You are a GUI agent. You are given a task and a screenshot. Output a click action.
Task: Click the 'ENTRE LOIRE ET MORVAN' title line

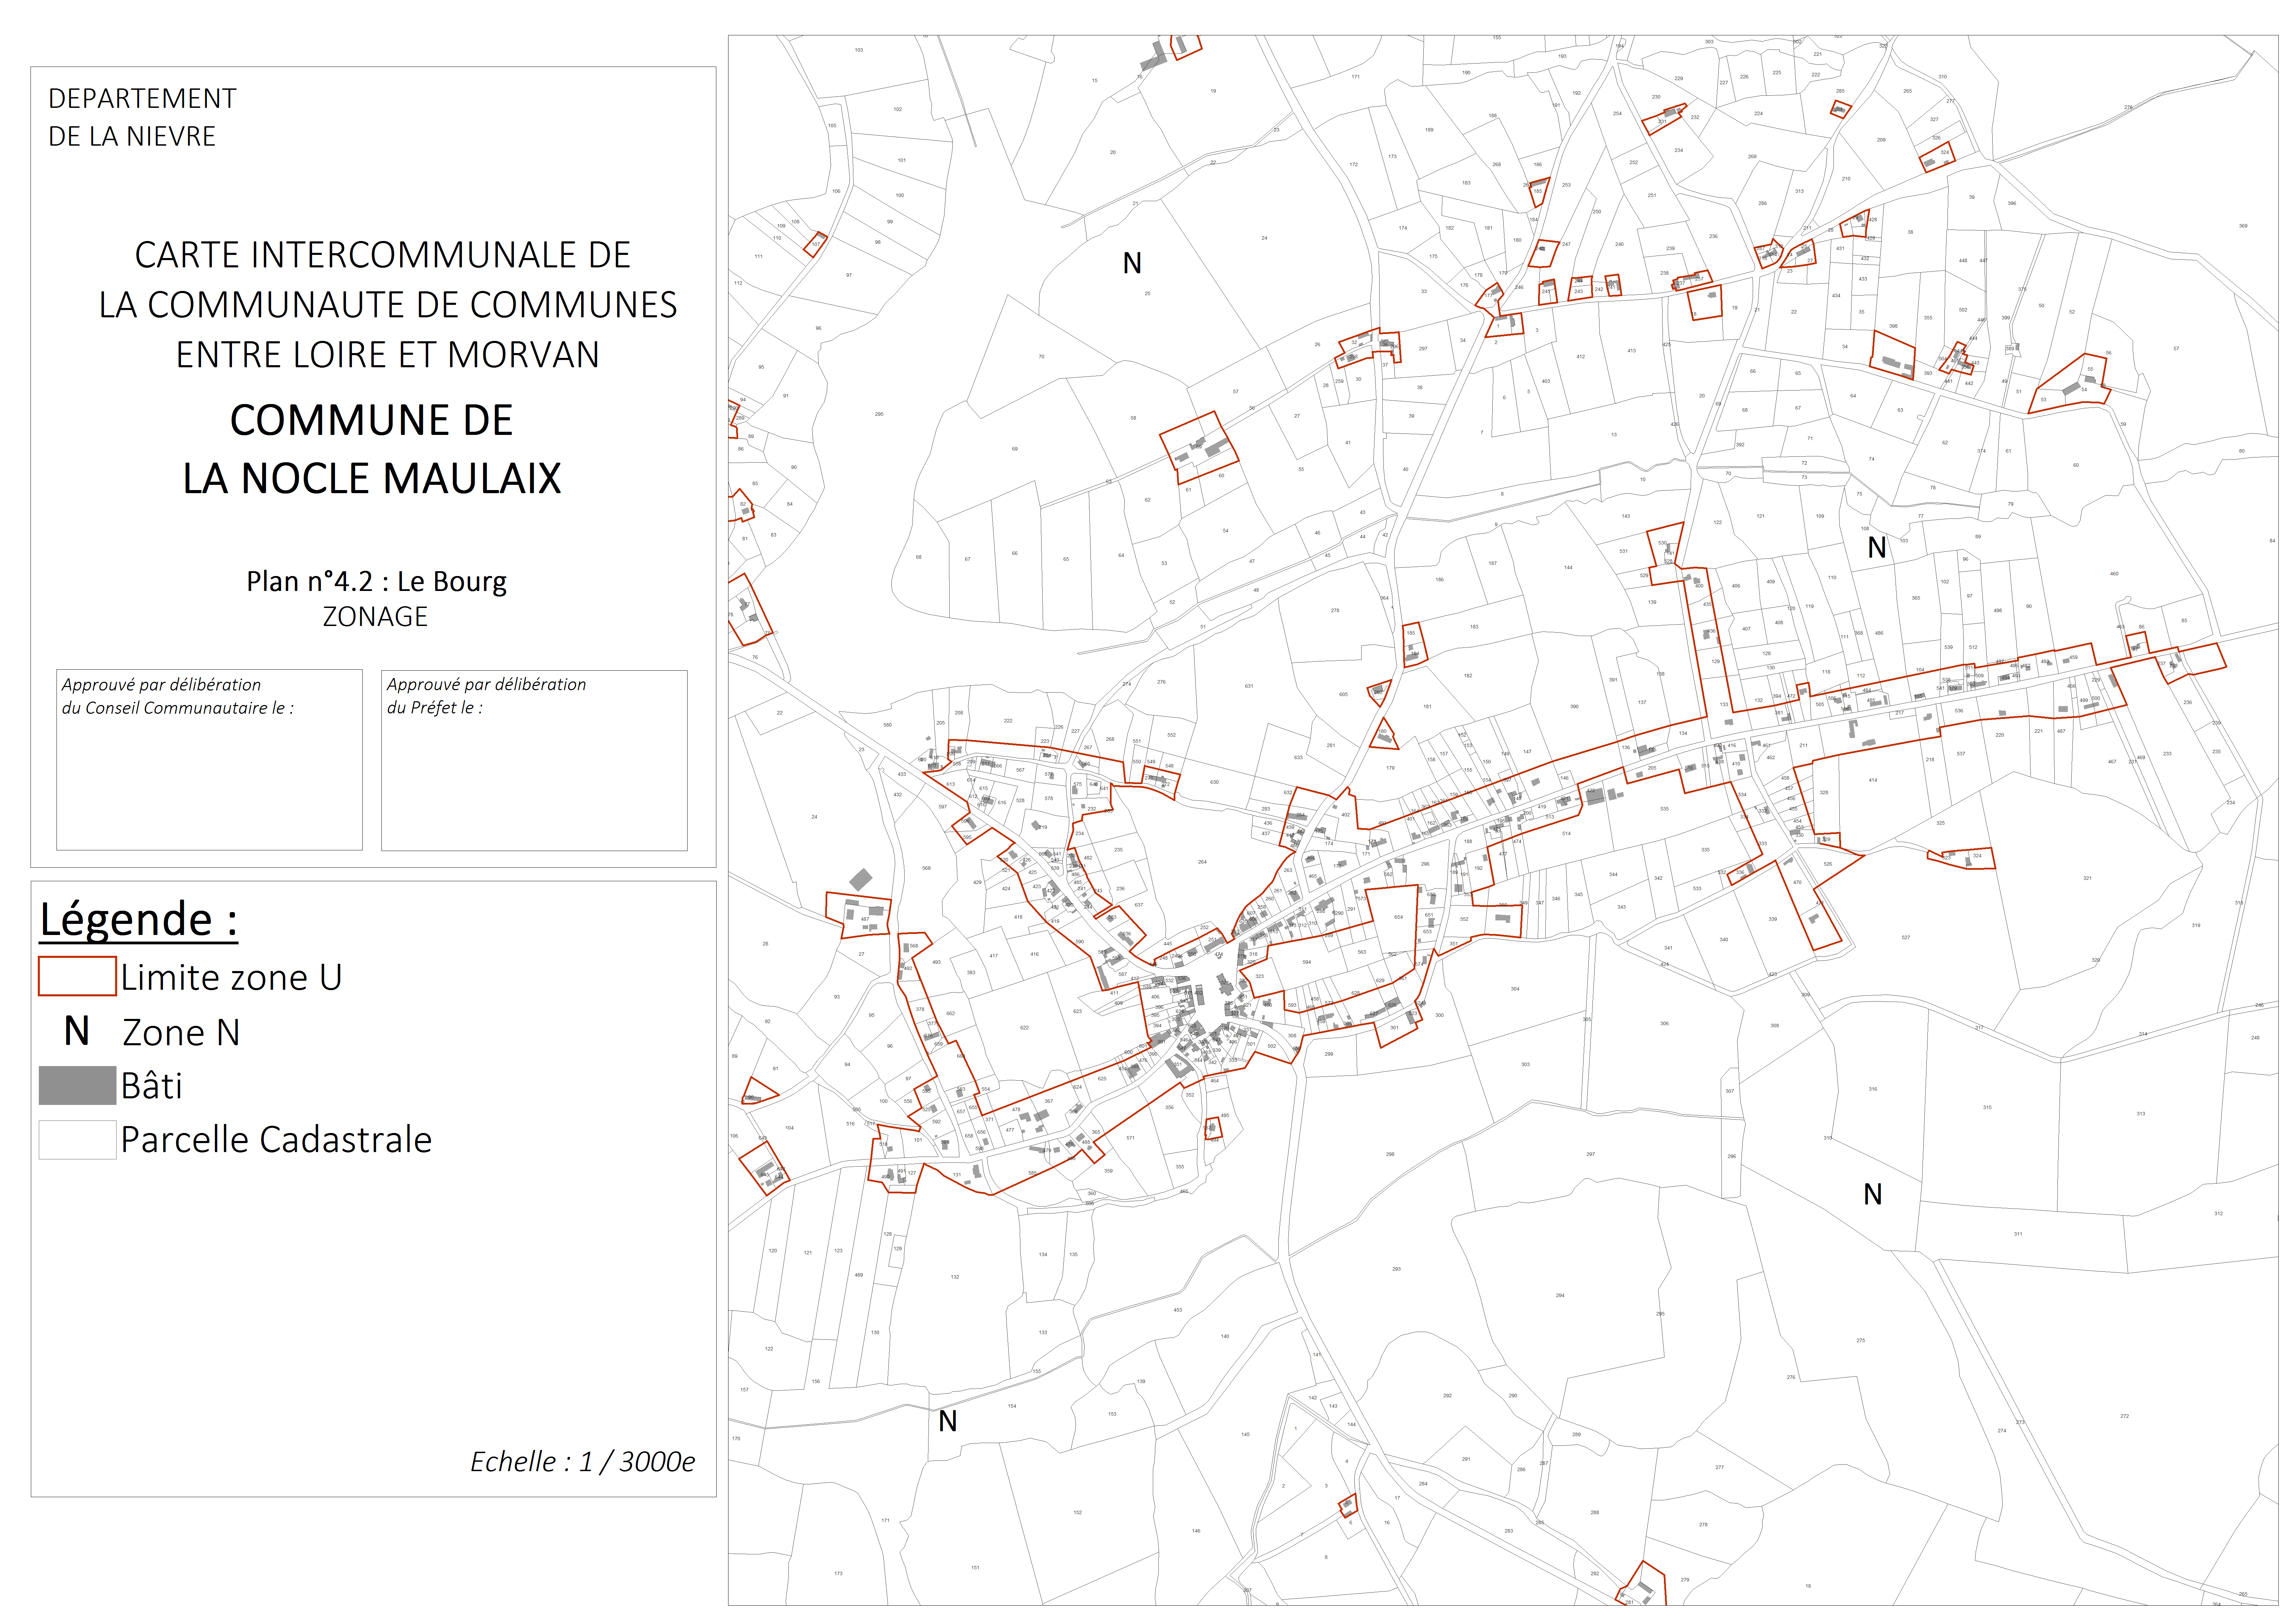(x=388, y=355)
